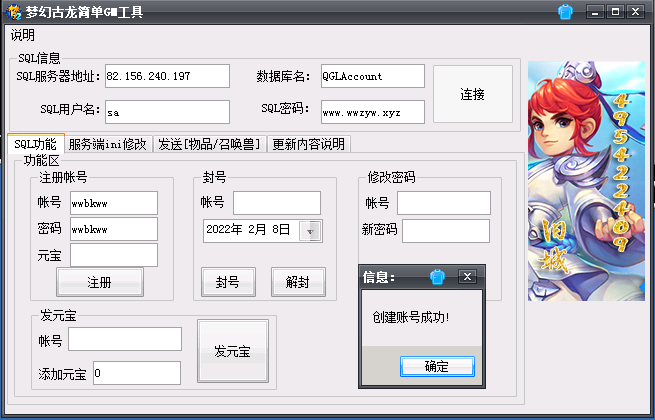Click the app logo icon in title bar
This screenshot has height=420, width=655.
[x=13, y=12]
